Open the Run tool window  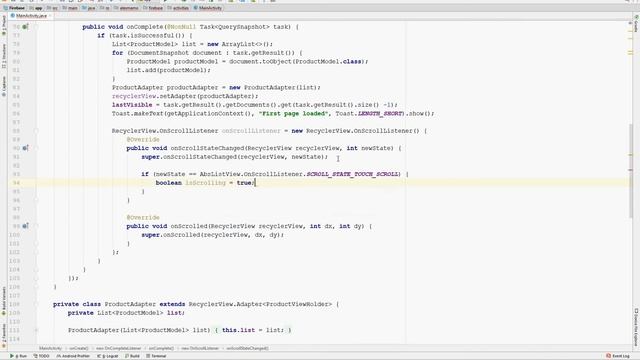[x=18, y=356]
